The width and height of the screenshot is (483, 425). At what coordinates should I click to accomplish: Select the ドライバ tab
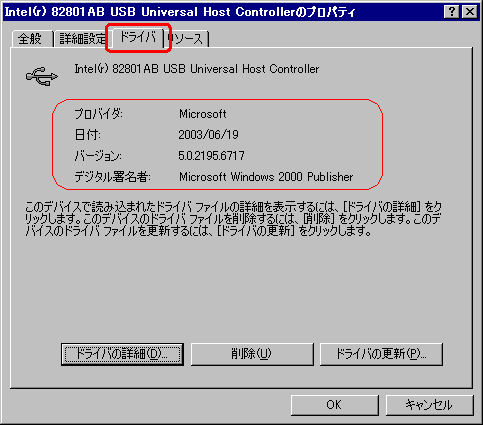[x=138, y=37]
